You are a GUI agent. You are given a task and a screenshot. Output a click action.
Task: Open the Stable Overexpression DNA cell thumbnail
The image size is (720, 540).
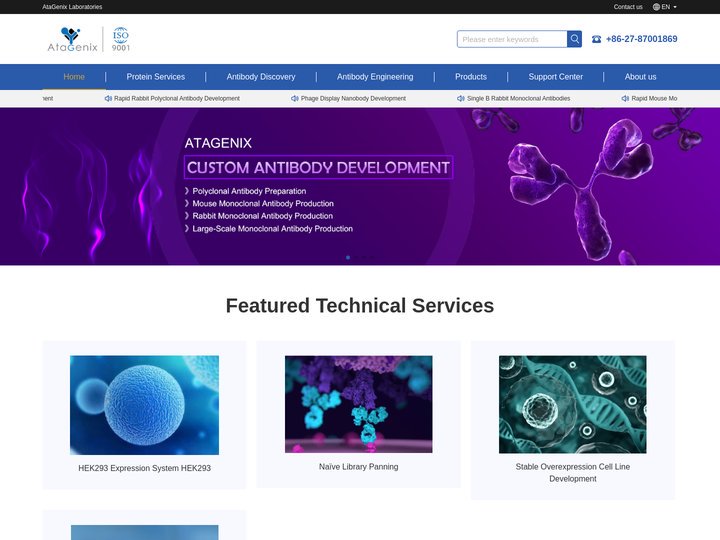point(573,405)
